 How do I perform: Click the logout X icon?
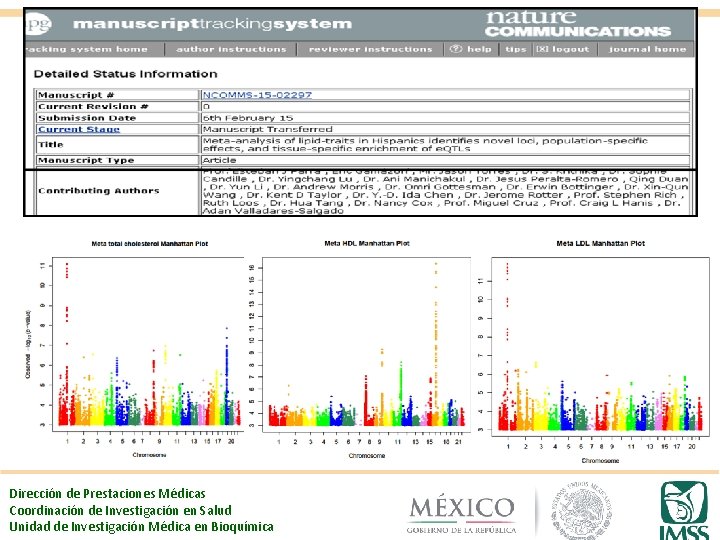542,49
